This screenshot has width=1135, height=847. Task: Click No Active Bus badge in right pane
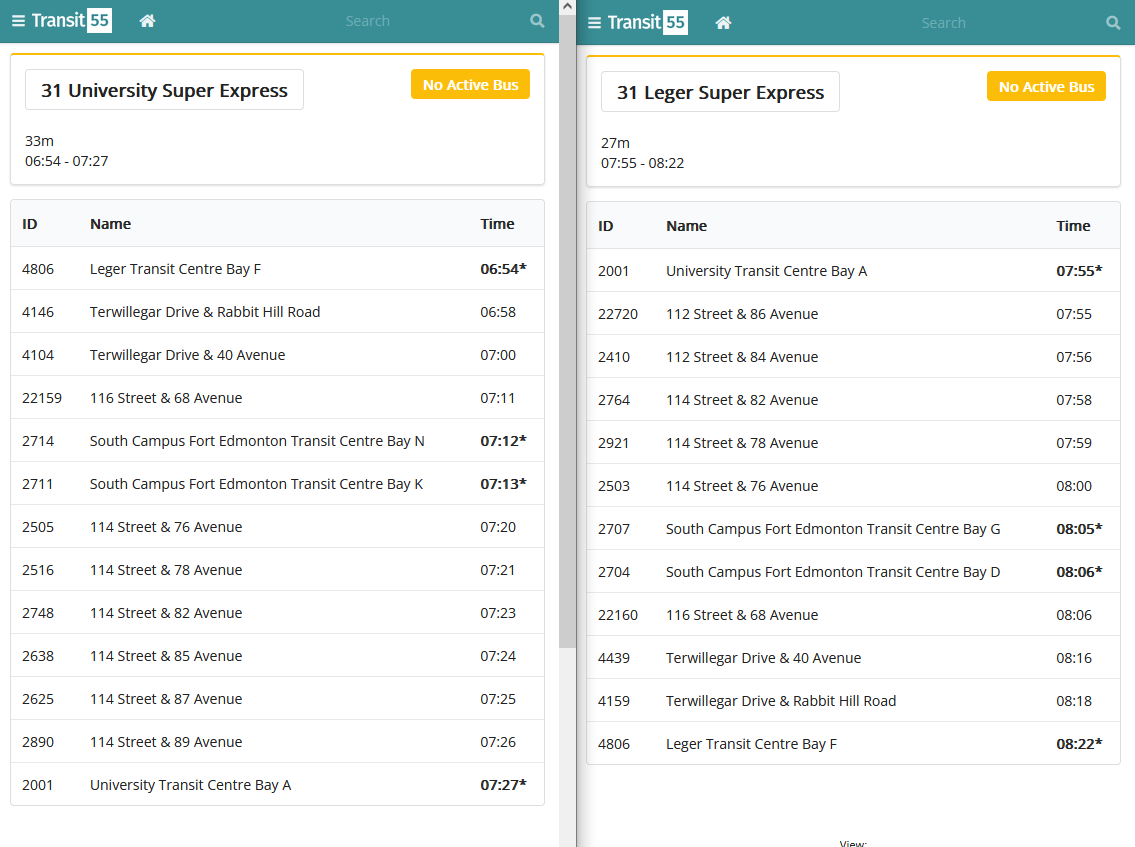pyautogui.click(x=1046, y=87)
